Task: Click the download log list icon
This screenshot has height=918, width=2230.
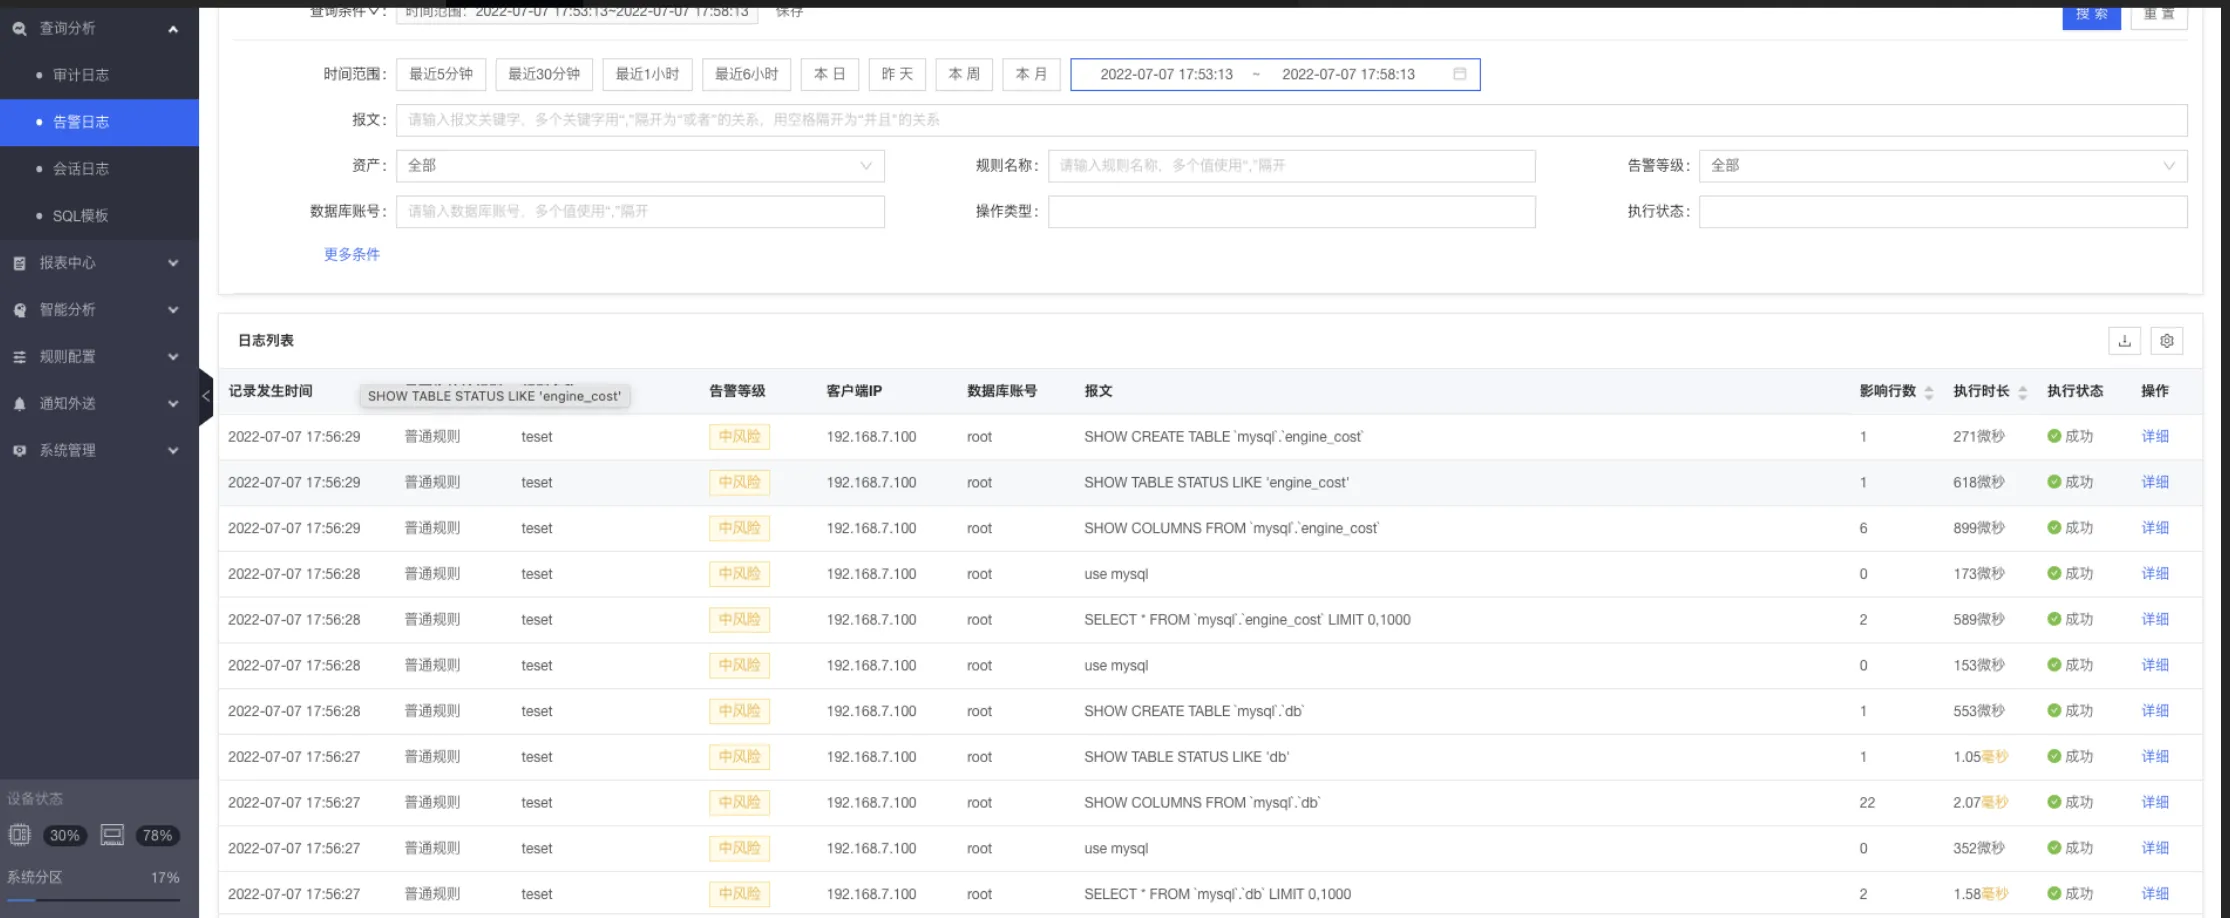Action: point(2124,341)
